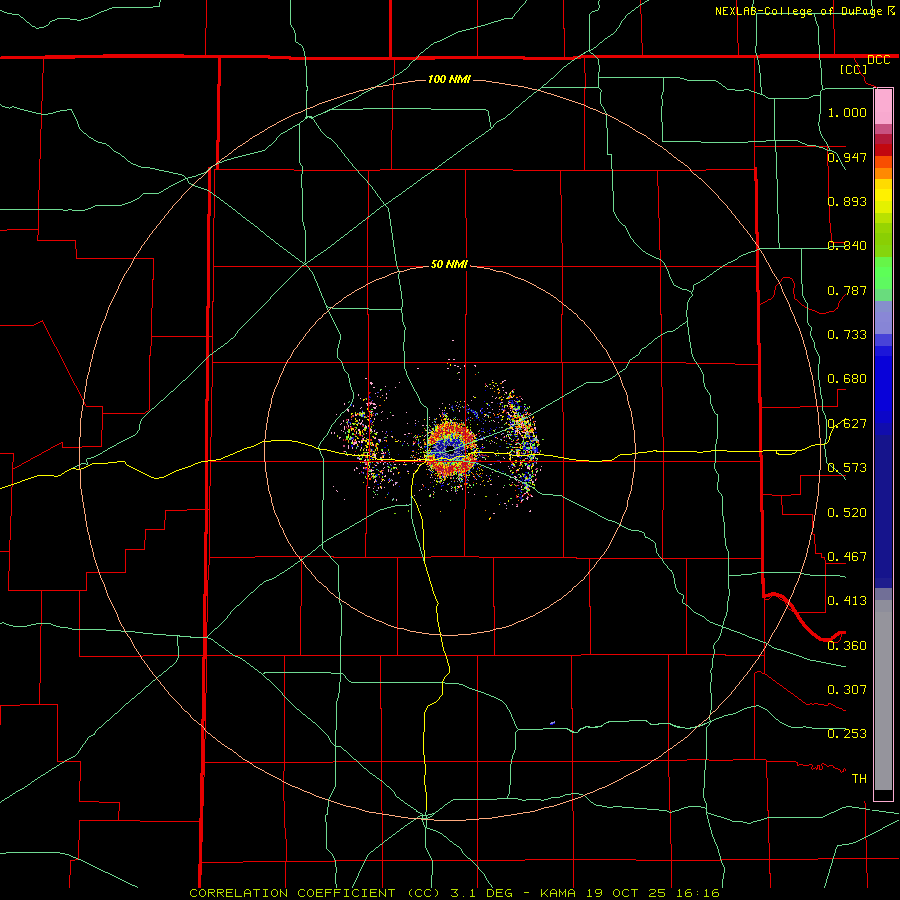Select the 0.413 scale value
This screenshot has height=900, width=900.
(x=847, y=601)
